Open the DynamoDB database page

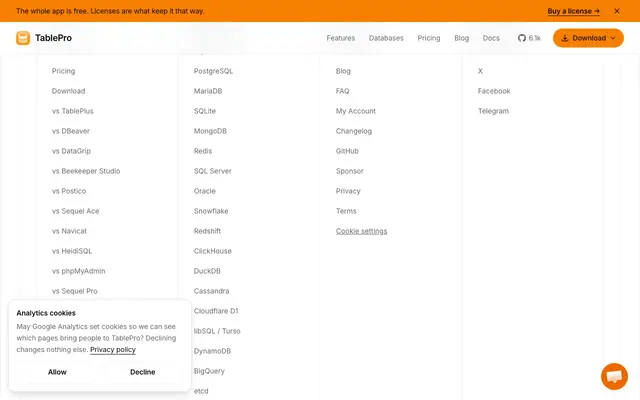tap(212, 351)
